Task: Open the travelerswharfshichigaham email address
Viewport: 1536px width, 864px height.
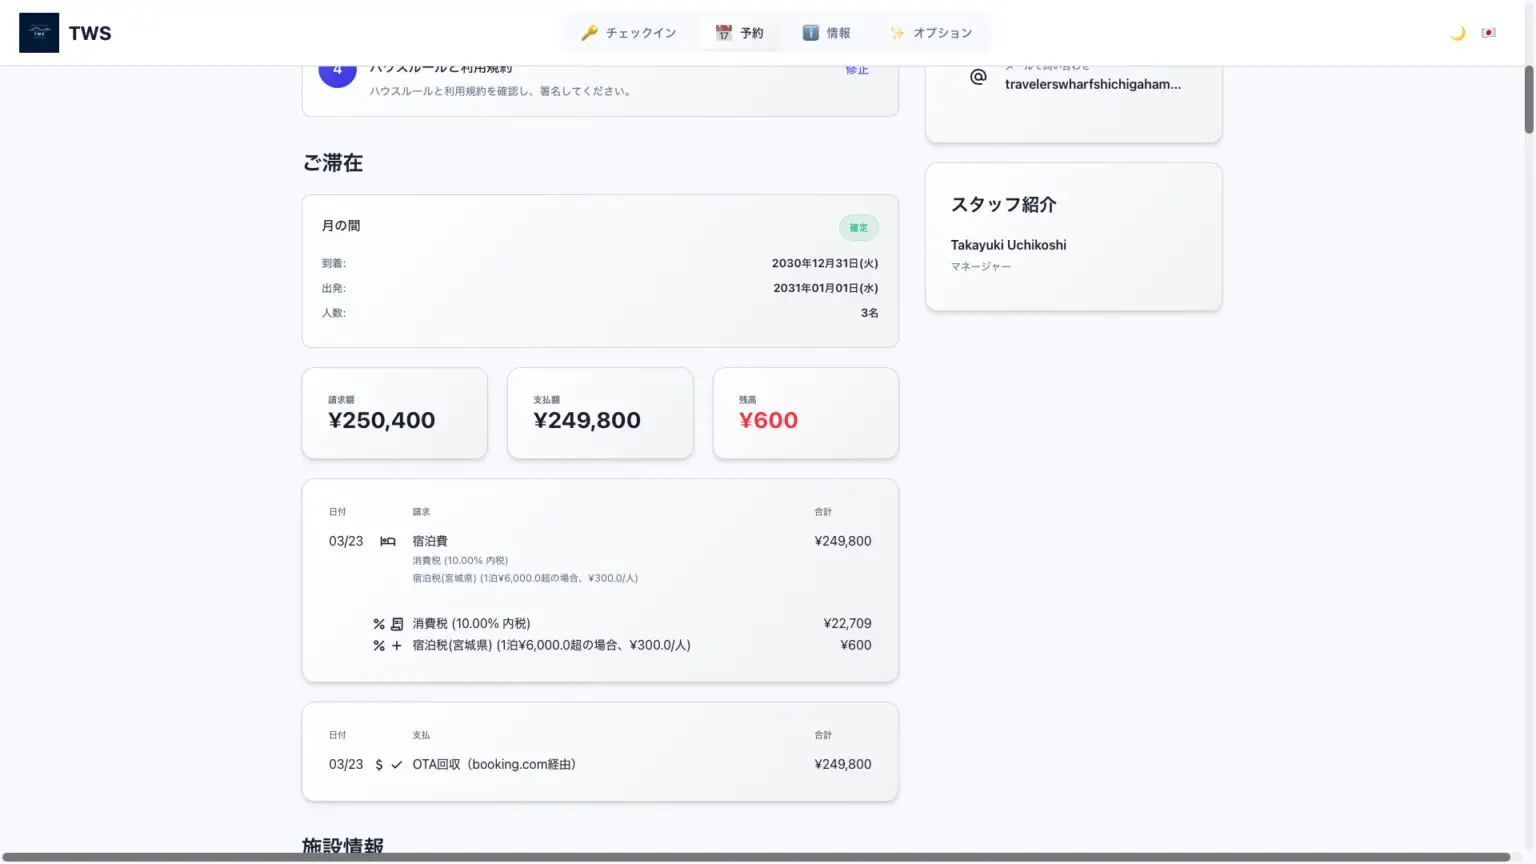Action: [x=1092, y=84]
